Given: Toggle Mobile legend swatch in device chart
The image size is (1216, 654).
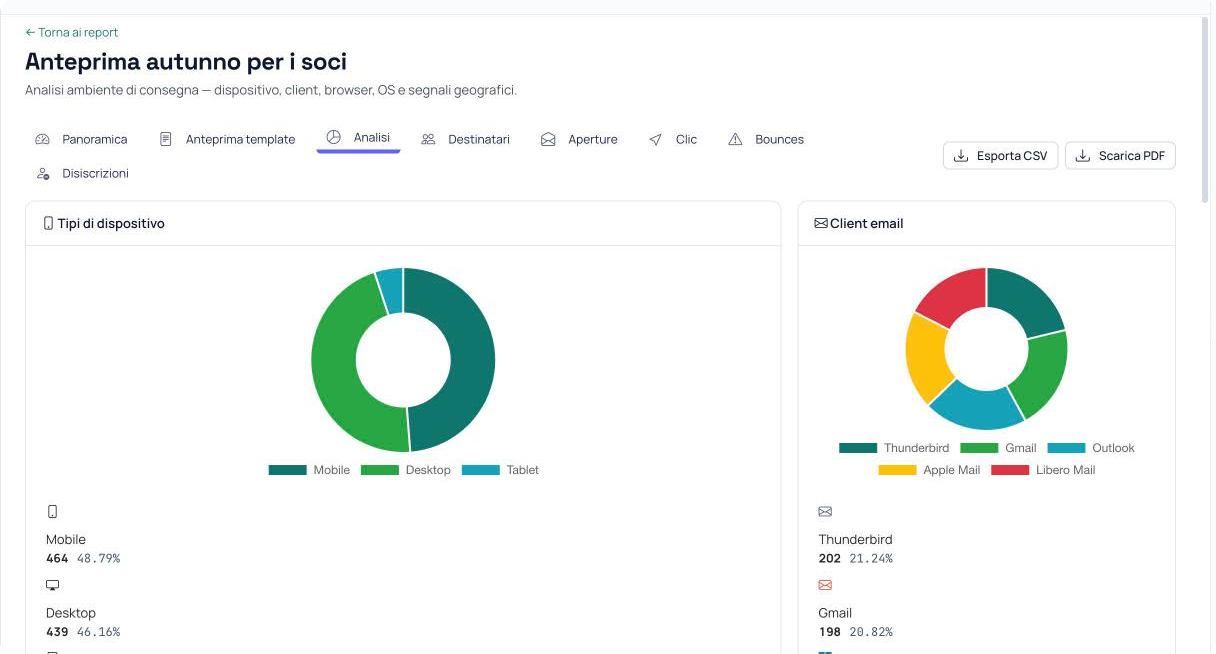Looking at the screenshot, I should point(288,470).
